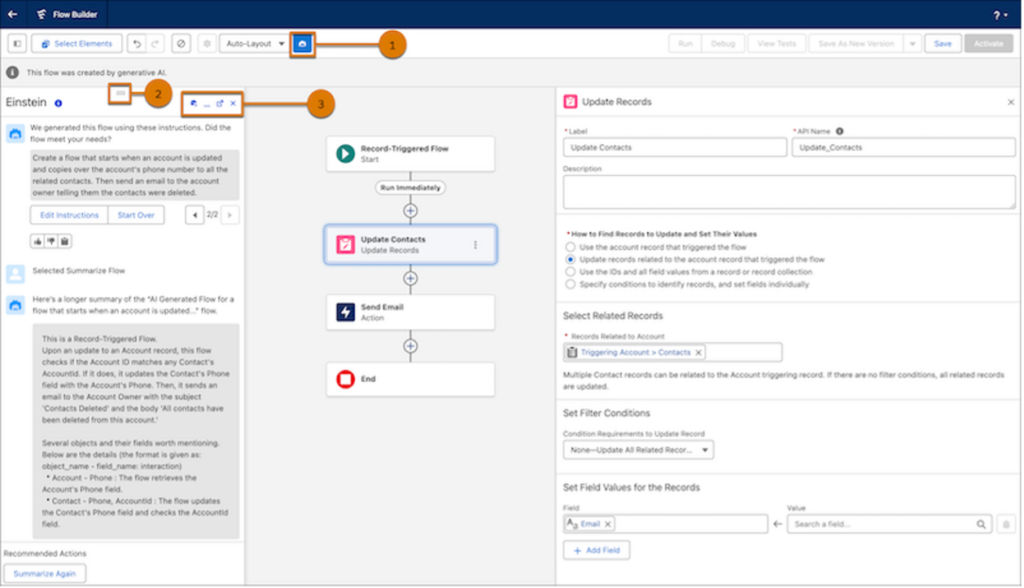The image size is (1024, 588).
Task: Click Start Over
Action: click(x=136, y=215)
